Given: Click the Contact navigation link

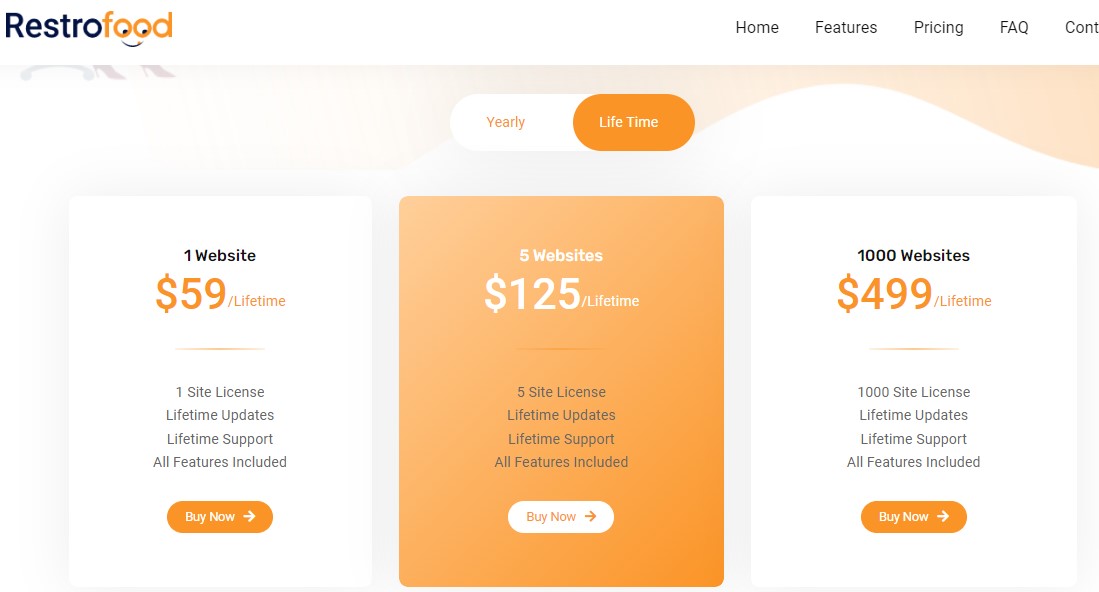Looking at the screenshot, I should click(x=1082, y=28).
